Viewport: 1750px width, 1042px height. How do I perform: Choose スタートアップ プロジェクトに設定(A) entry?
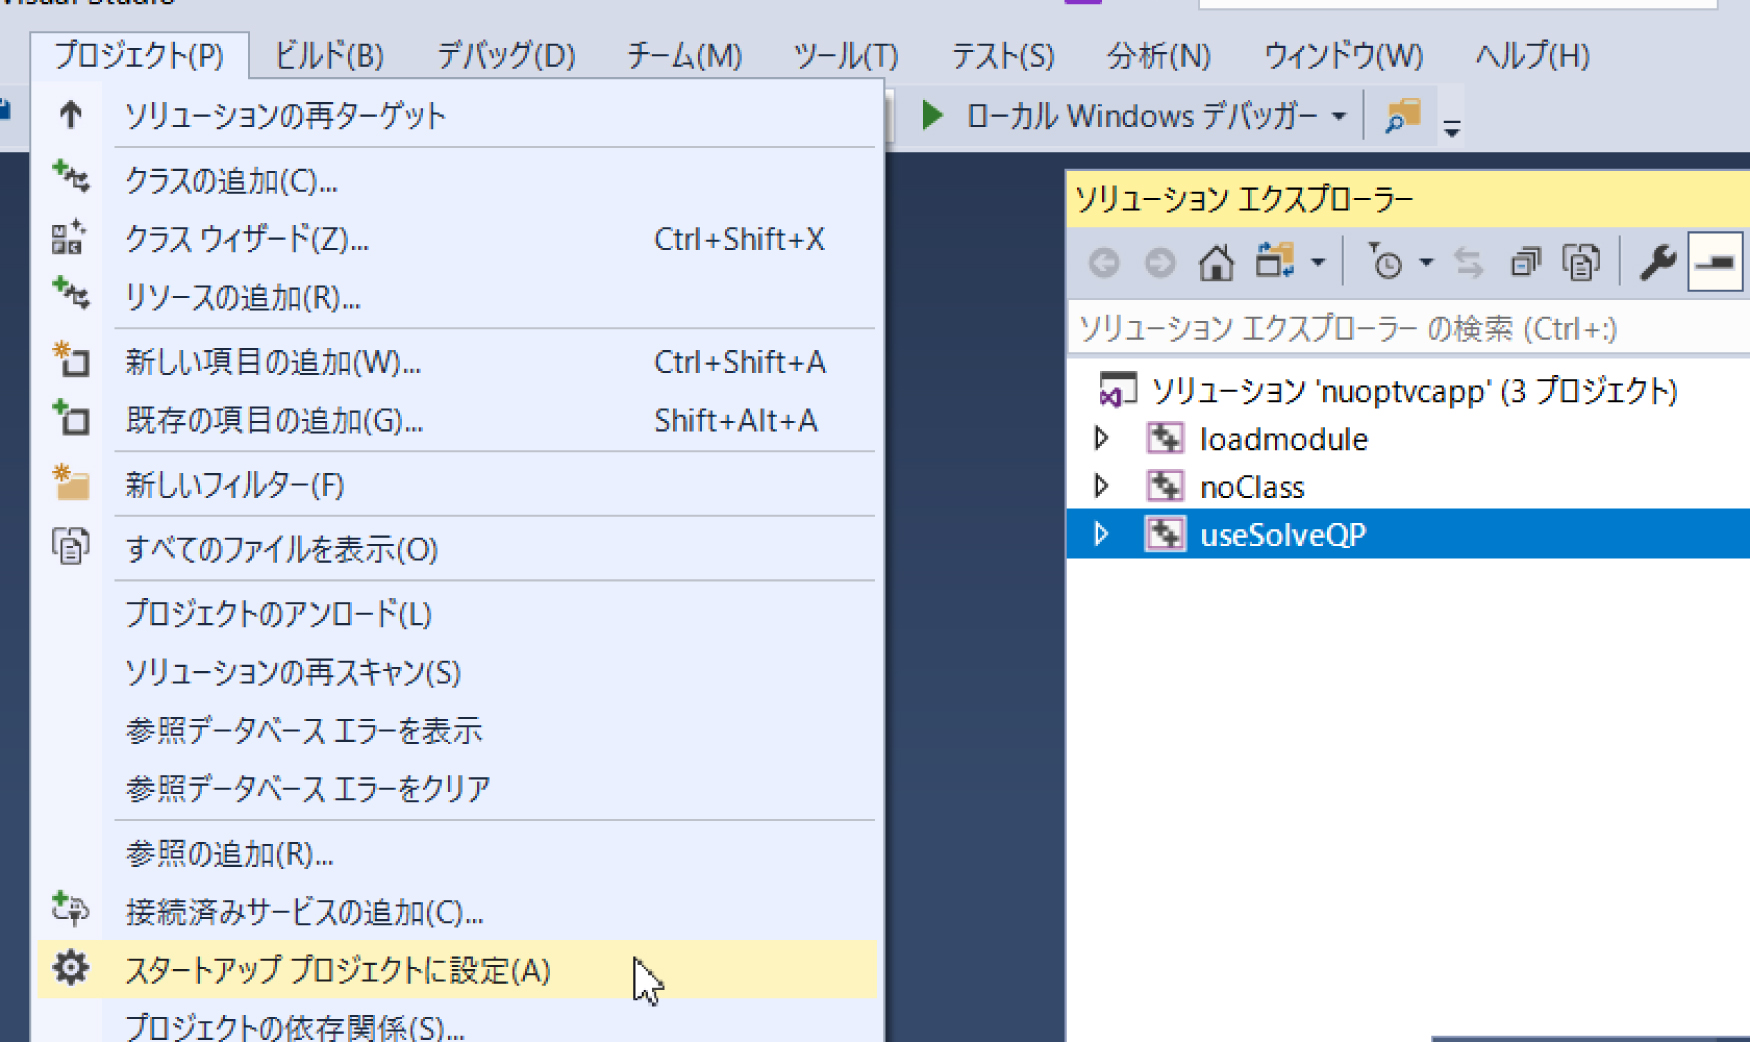[x=457, y=969]
